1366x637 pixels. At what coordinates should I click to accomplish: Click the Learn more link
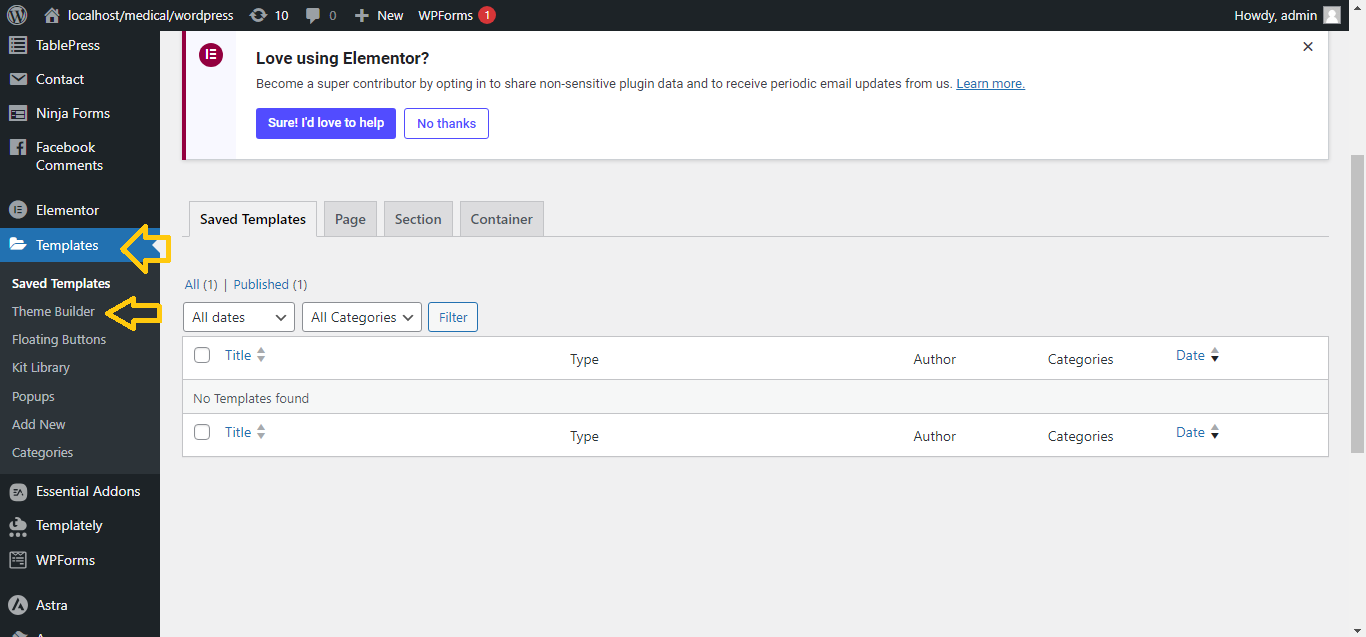pyautogui.click(x=990, y=84)
